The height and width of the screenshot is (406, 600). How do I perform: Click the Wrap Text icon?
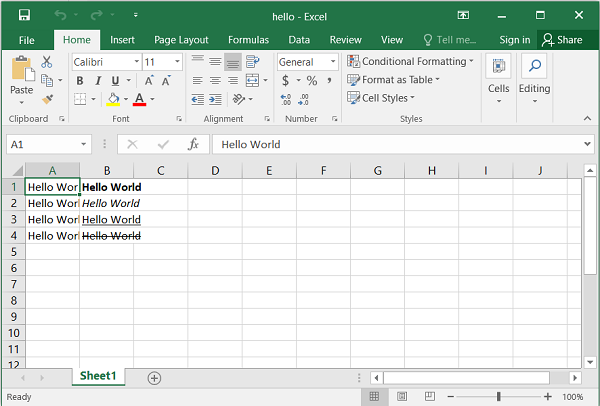pyautogui.click(x=252, y=62)
